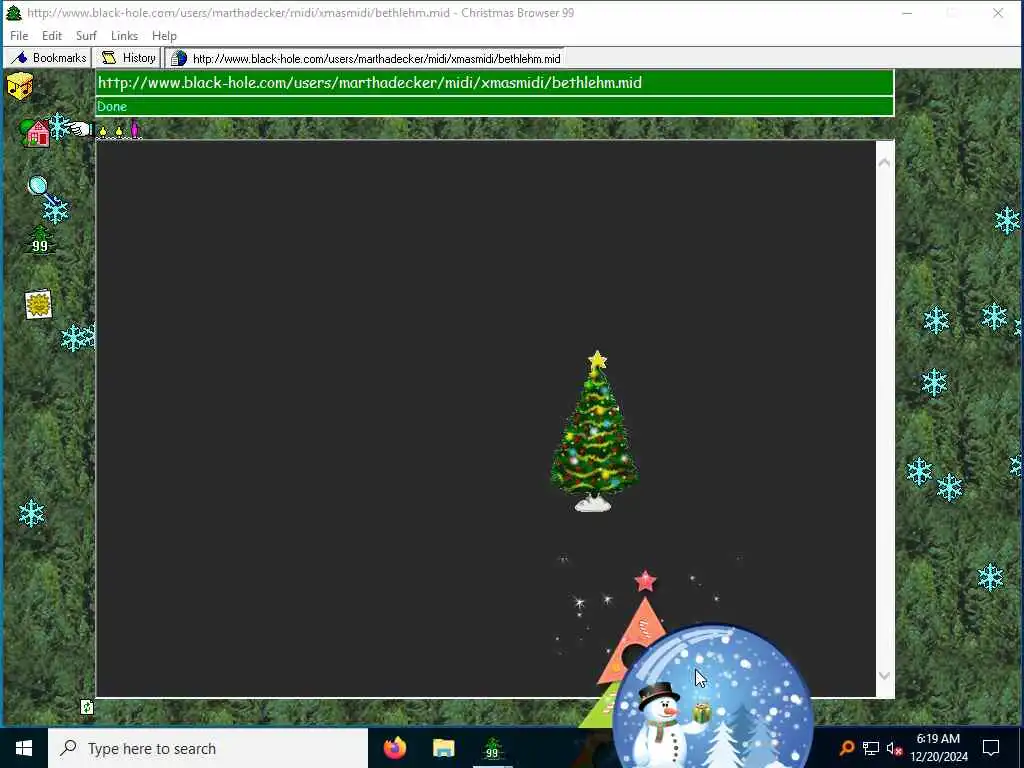Click the green tree 99 sidebar icon
Viewport: 1024px width, 768px height.
click(x=40, y=240)
